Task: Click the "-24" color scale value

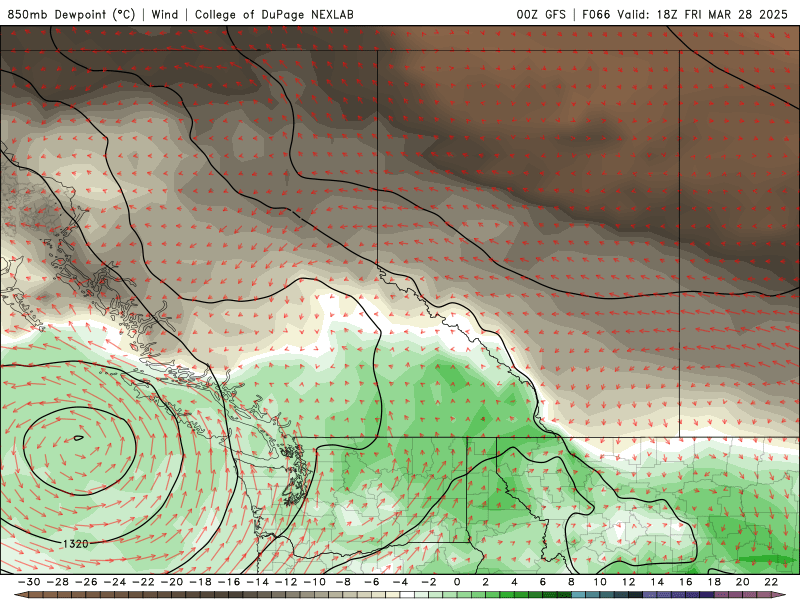Action: 114,582
